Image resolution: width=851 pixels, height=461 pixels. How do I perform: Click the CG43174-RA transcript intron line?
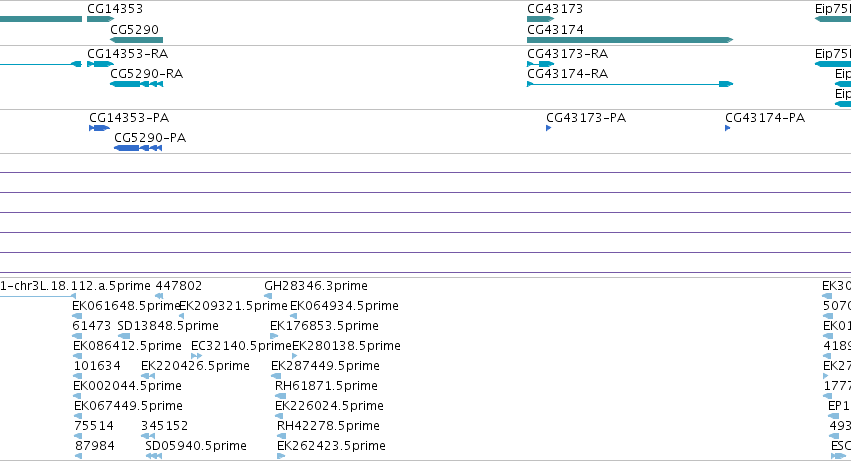point(626,84)
